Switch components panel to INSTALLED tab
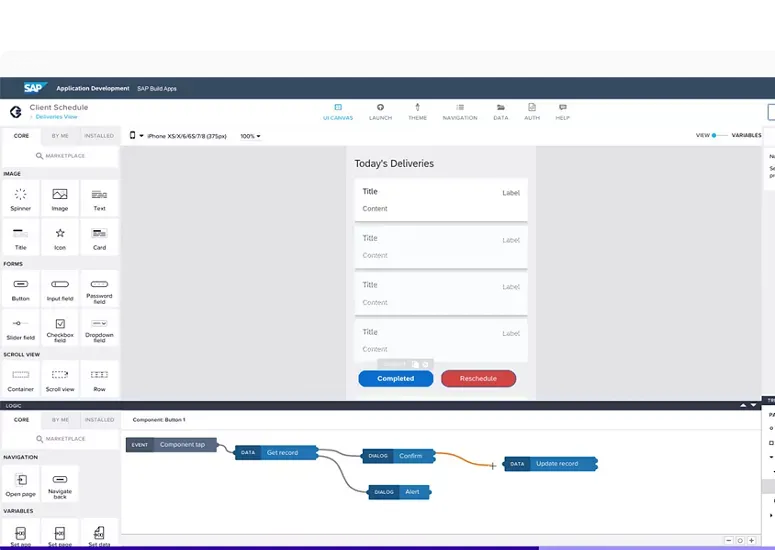The image size is (775, 550). pyautogui.click(x=99, y=136)
